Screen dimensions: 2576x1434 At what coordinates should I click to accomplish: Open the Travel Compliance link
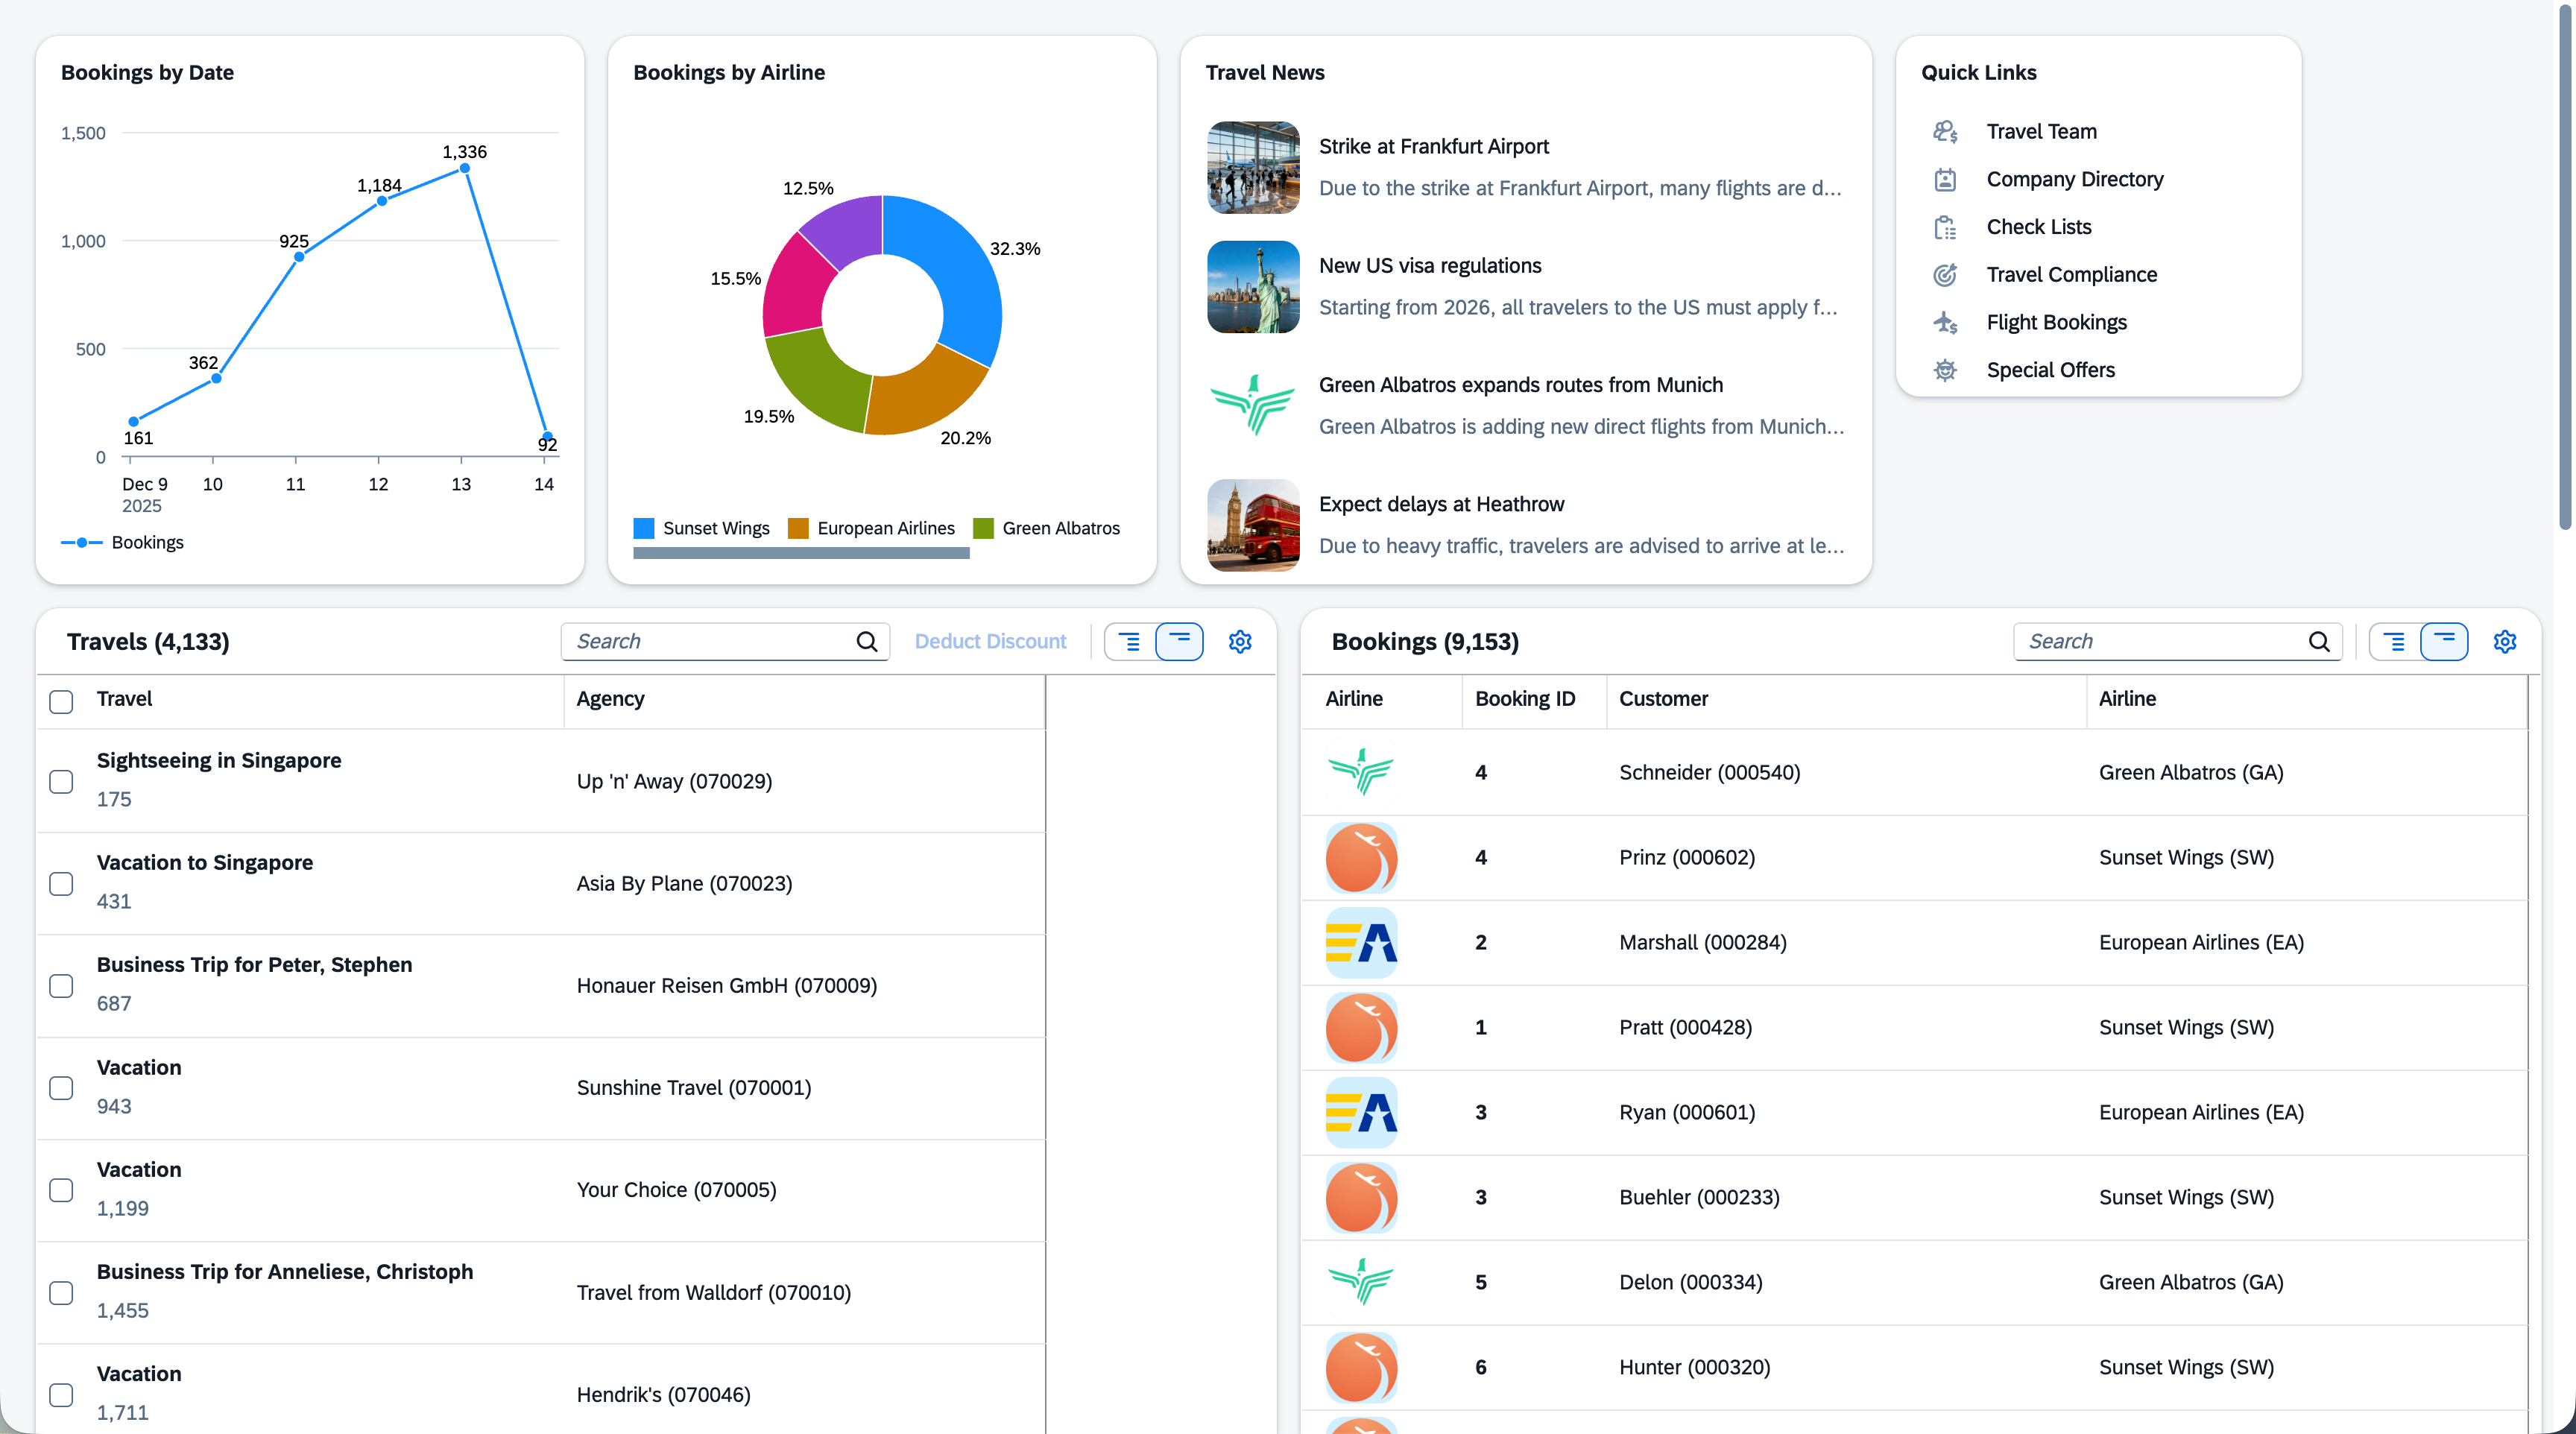click(2071, 275)
